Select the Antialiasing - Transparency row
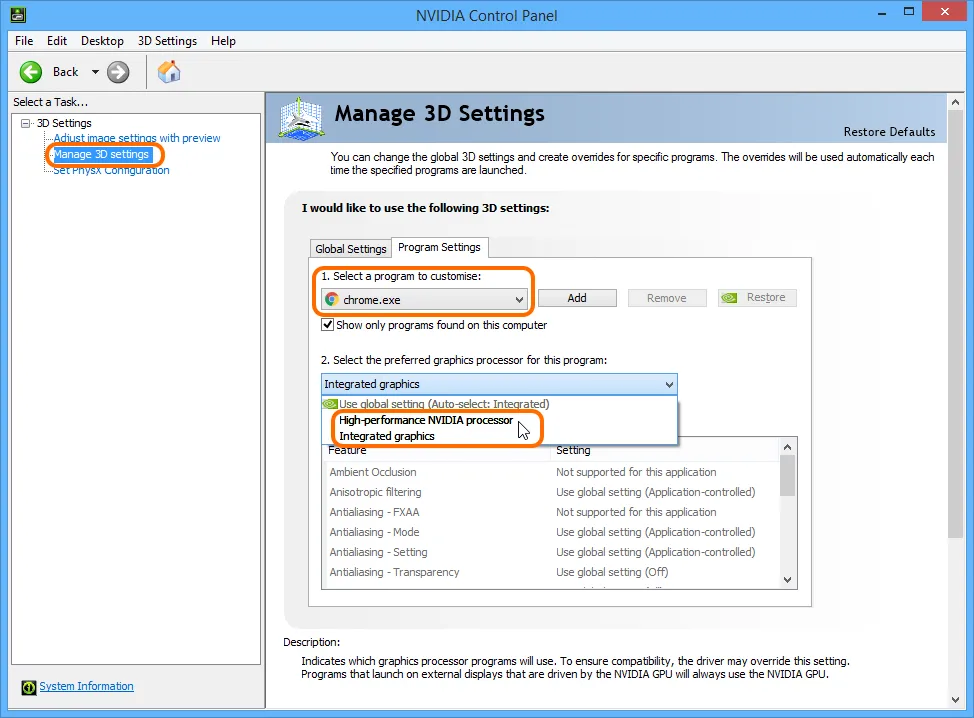 tap(550, 571)
